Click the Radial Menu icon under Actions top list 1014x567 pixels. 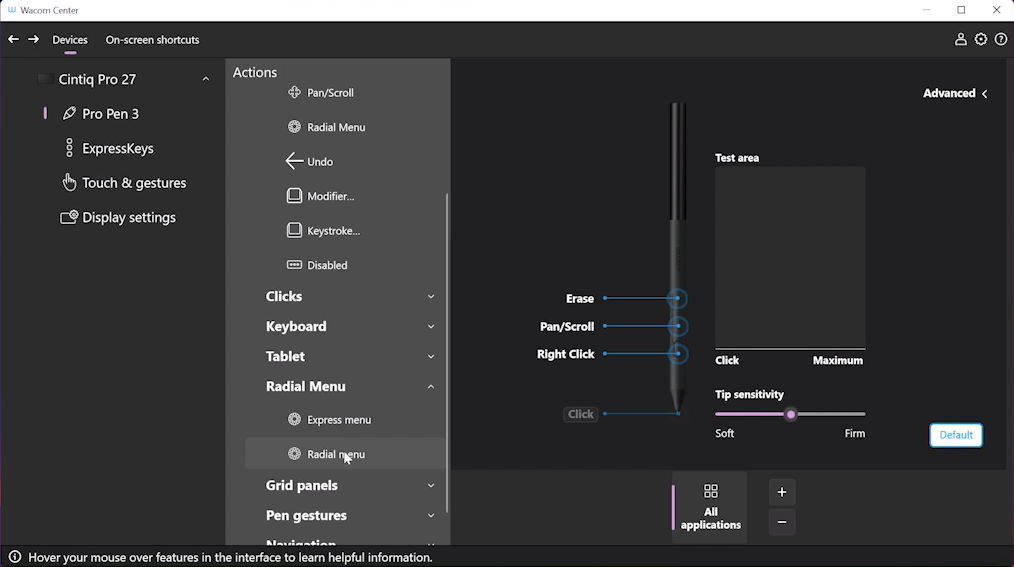coord(294,127)
